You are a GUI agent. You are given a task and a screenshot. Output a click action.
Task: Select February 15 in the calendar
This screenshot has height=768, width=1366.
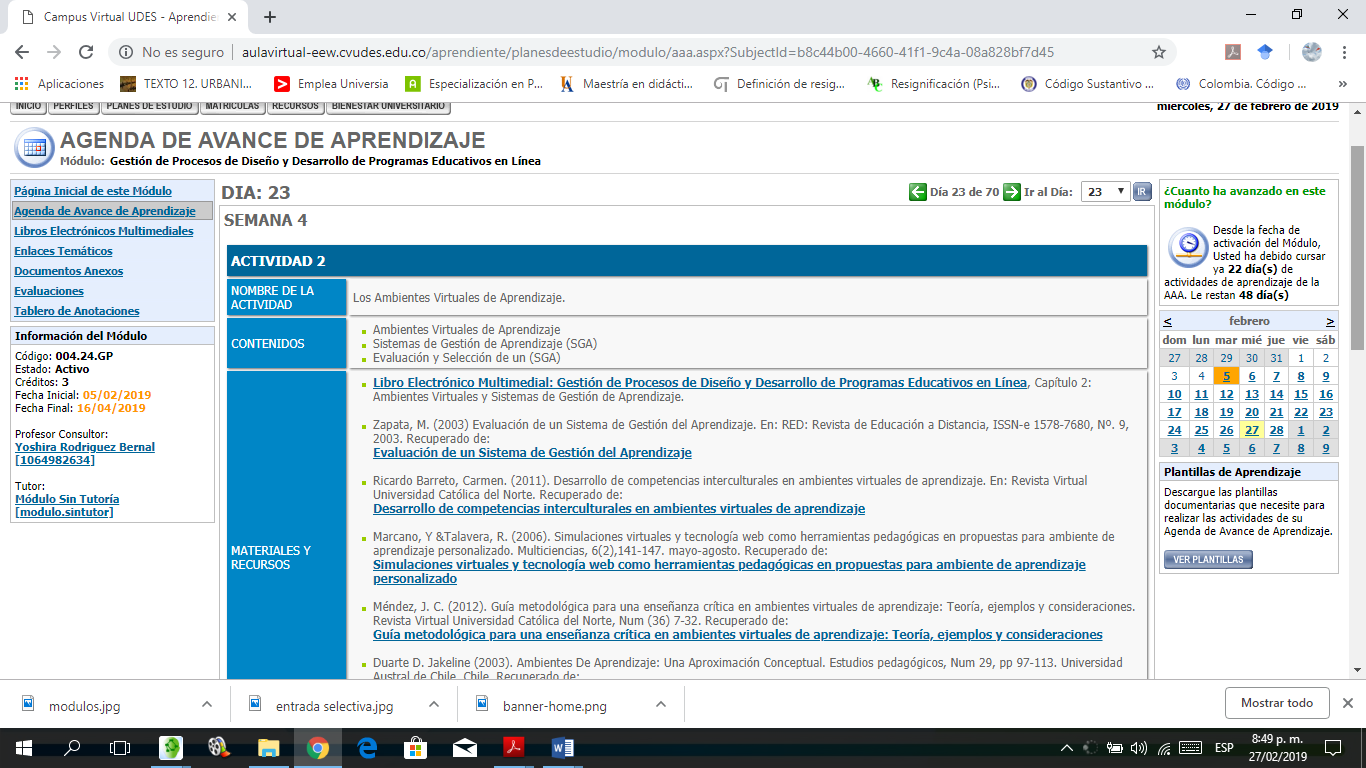1300,394
